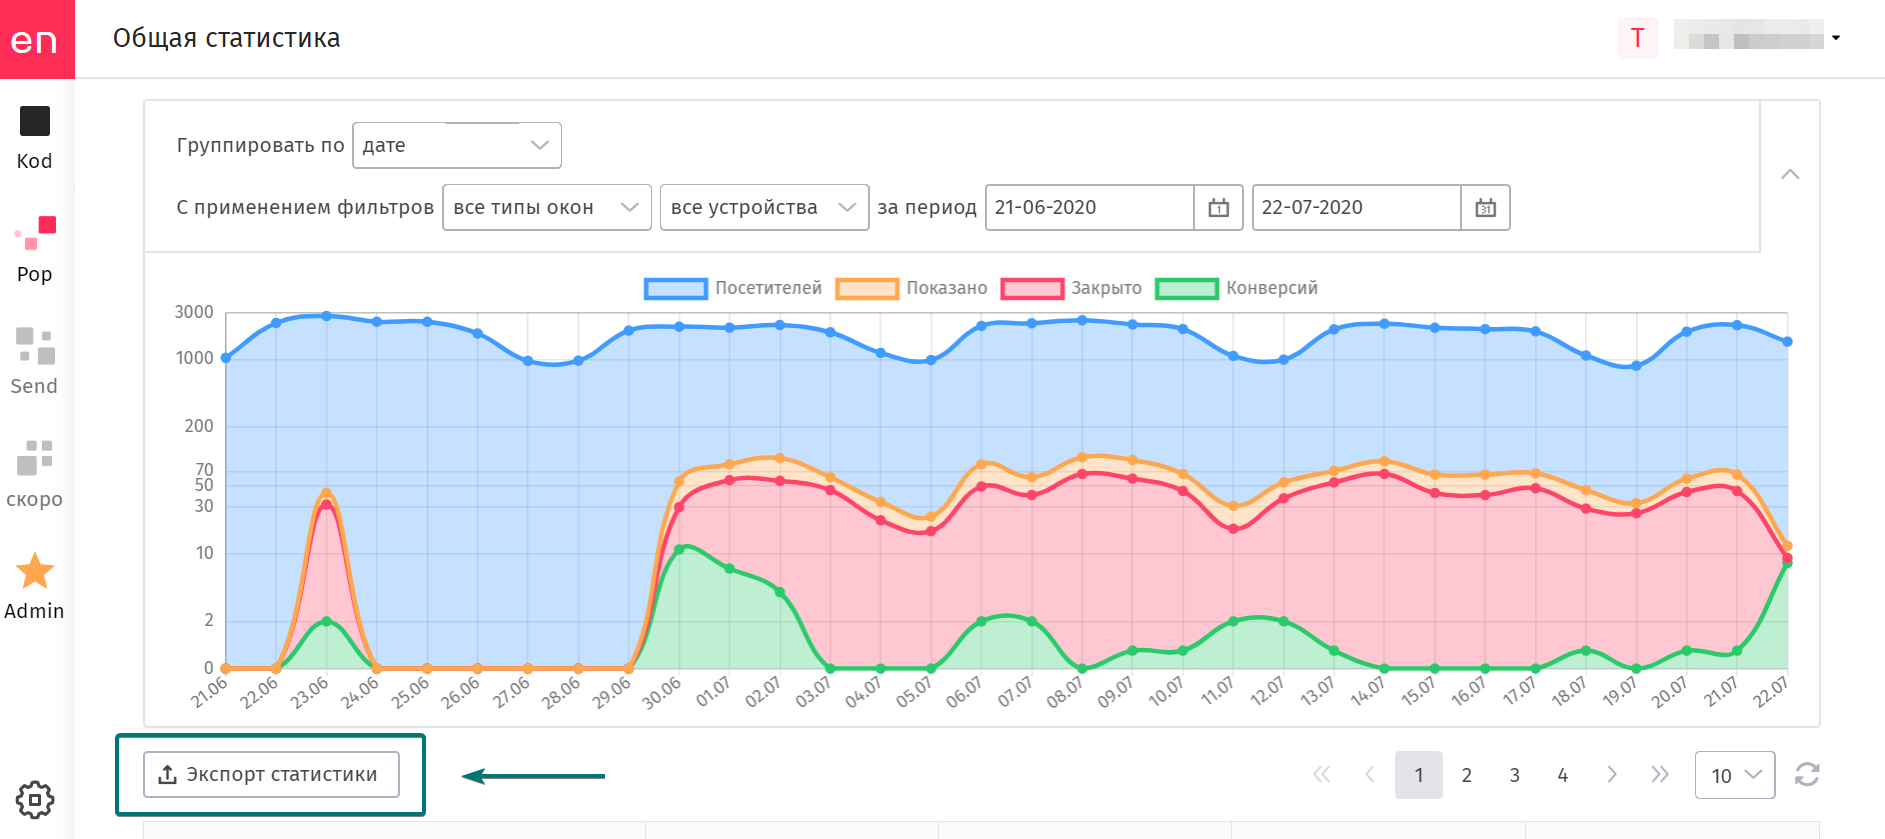The image size is (1885, 839).
Task: Select page 1 in pagination
Action: click(x=1419, y=775)
